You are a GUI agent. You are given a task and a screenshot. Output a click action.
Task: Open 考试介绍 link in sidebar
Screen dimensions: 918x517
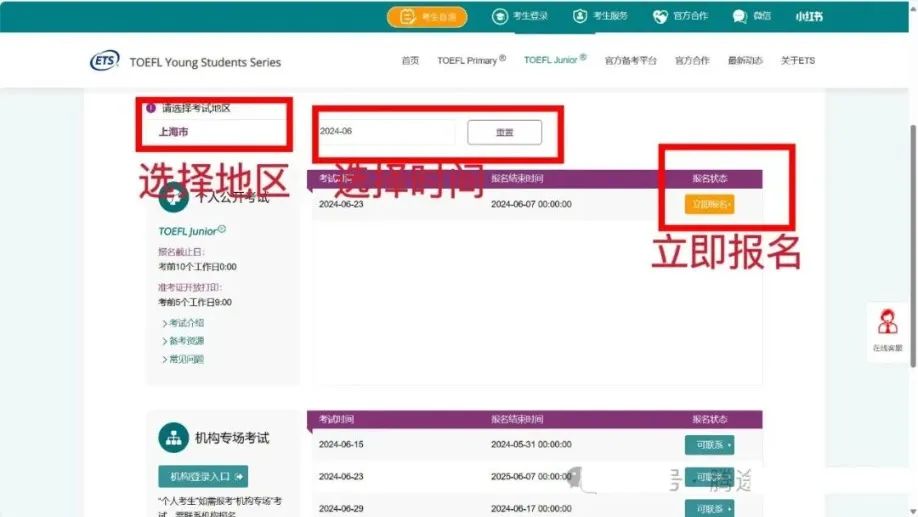(x=186, y=323)
